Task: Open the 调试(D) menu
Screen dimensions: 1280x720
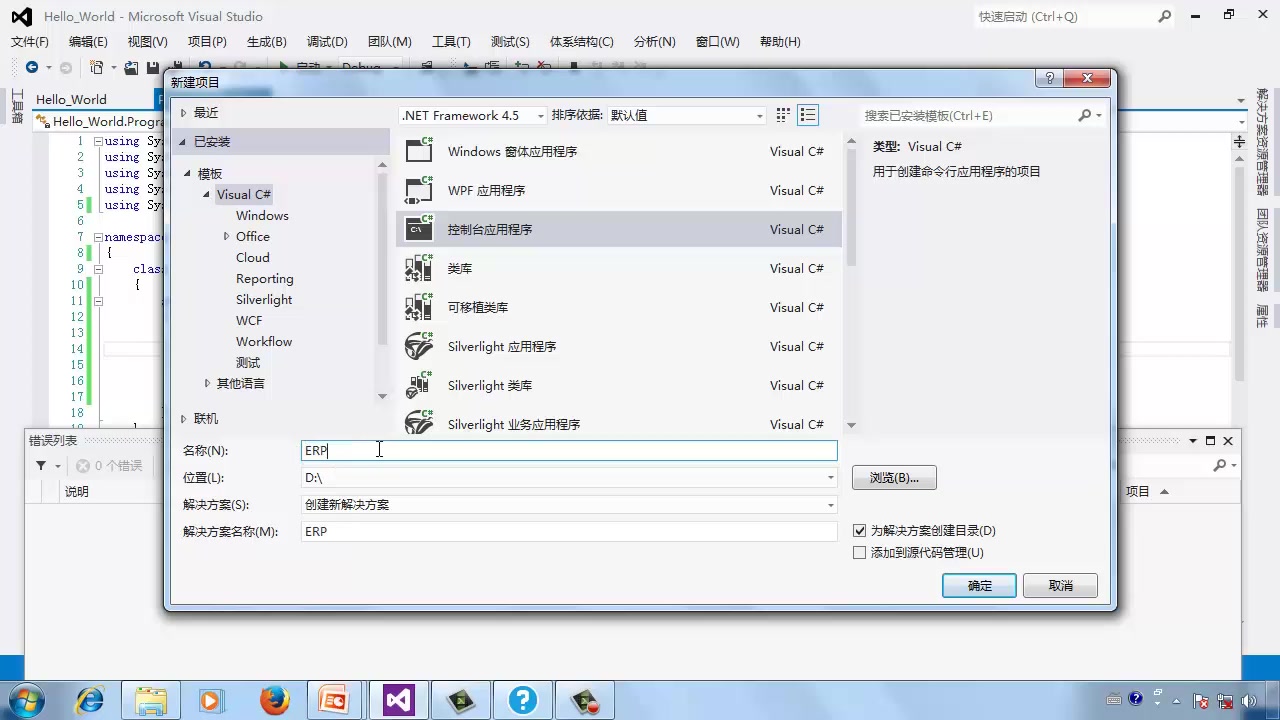Action: pyautogui.click(x=327, y=42)
